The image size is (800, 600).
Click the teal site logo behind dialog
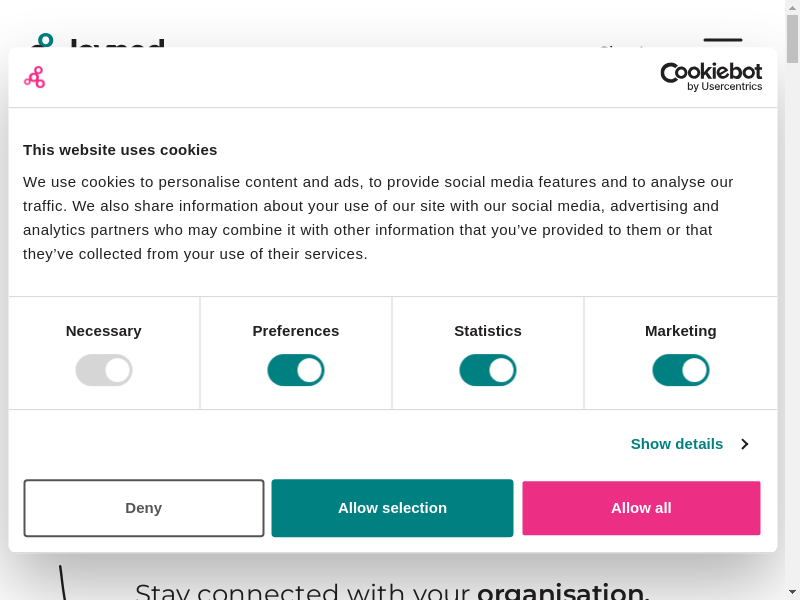pos(44,40)
